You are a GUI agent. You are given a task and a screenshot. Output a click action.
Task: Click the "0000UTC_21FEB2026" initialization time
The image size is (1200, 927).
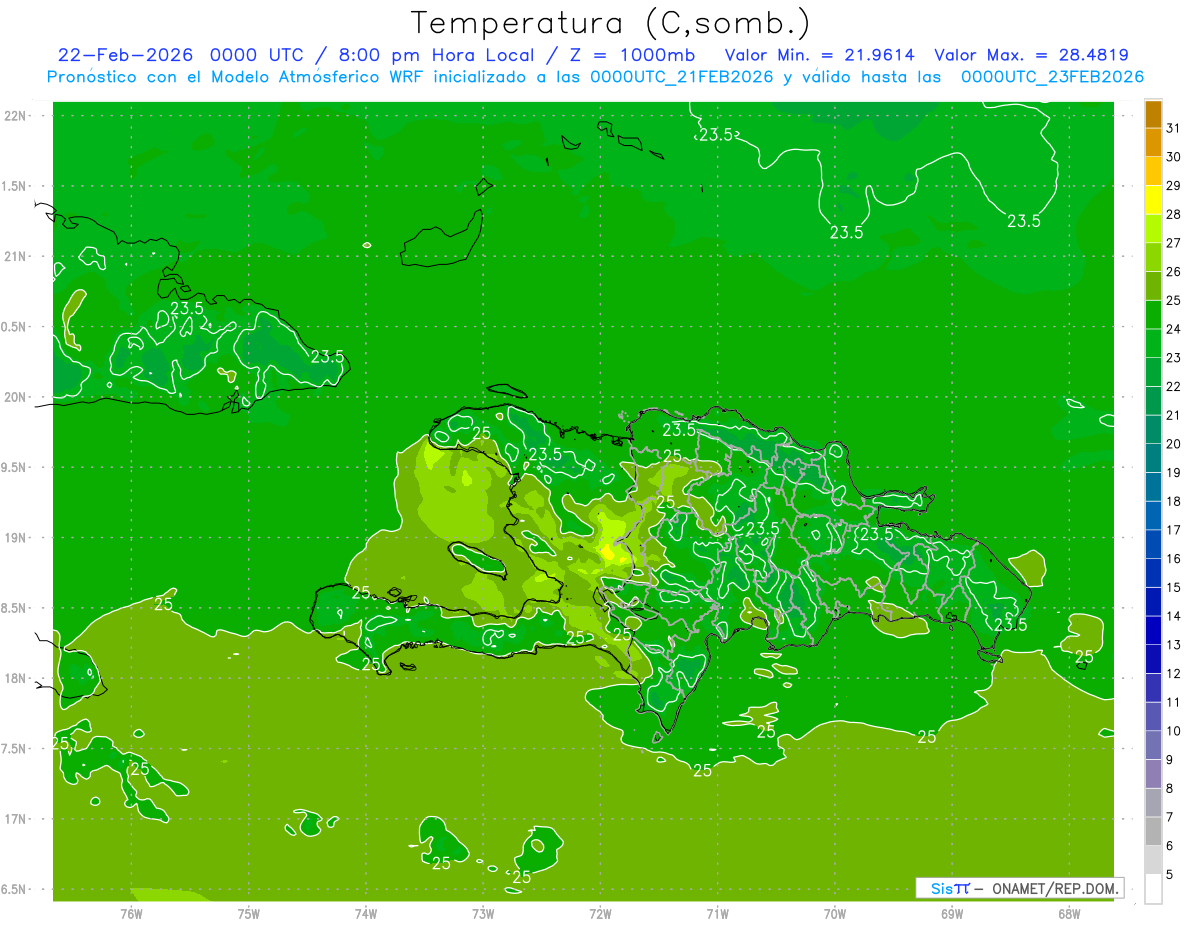point(682,77)
